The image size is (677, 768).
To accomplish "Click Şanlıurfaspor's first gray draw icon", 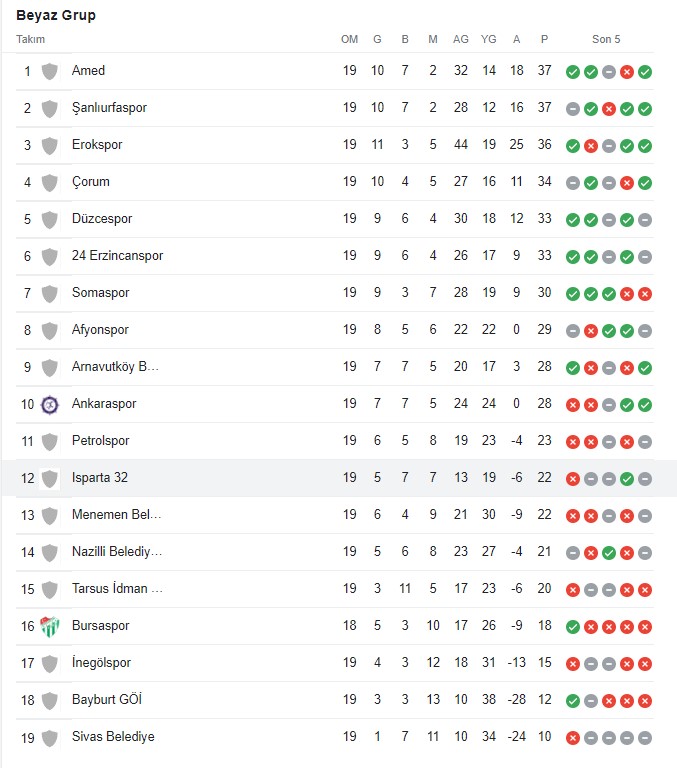I will pos(573,109).
